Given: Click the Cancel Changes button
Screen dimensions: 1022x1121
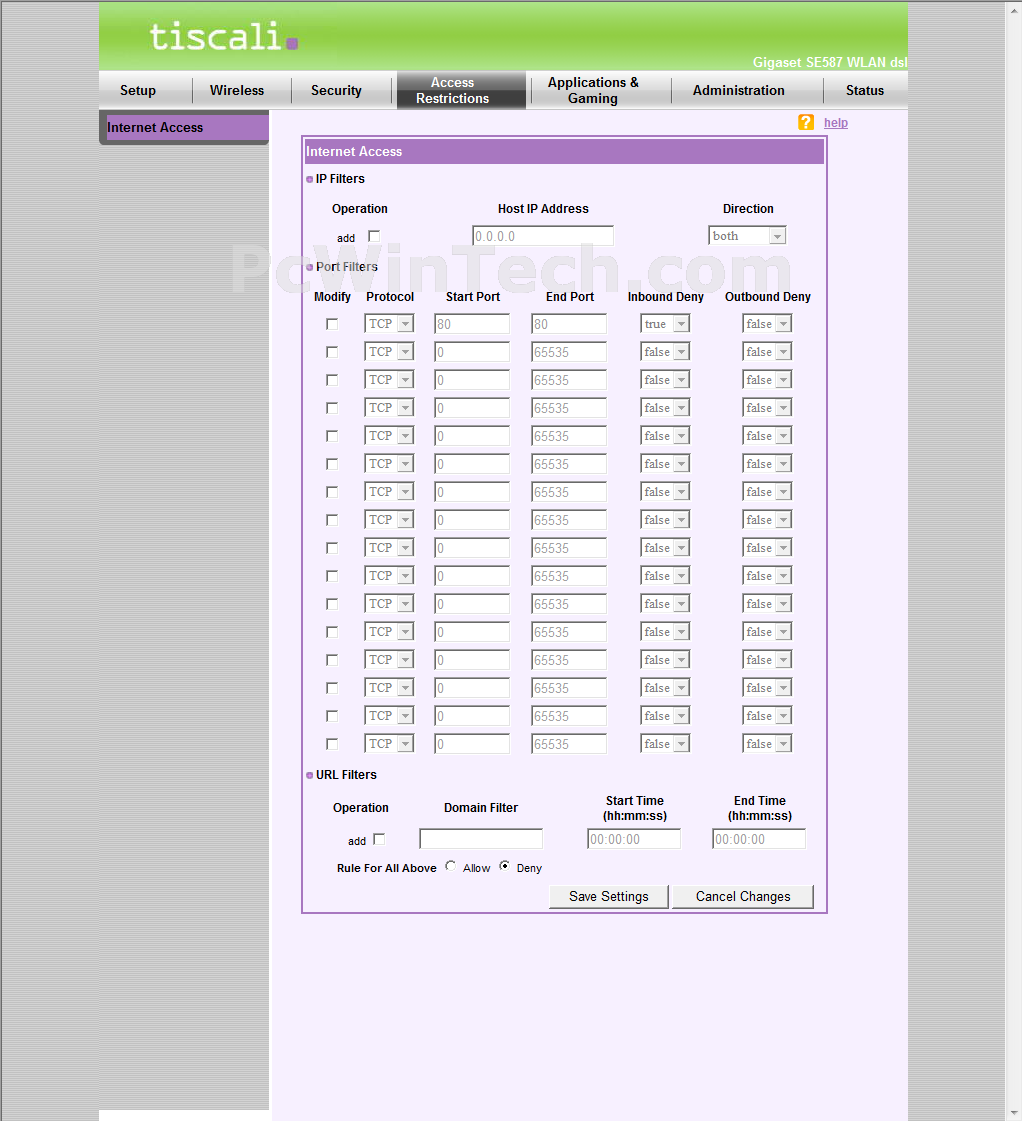Looking at the screenshot, I should pyautogui.click(x=743, y=897).
